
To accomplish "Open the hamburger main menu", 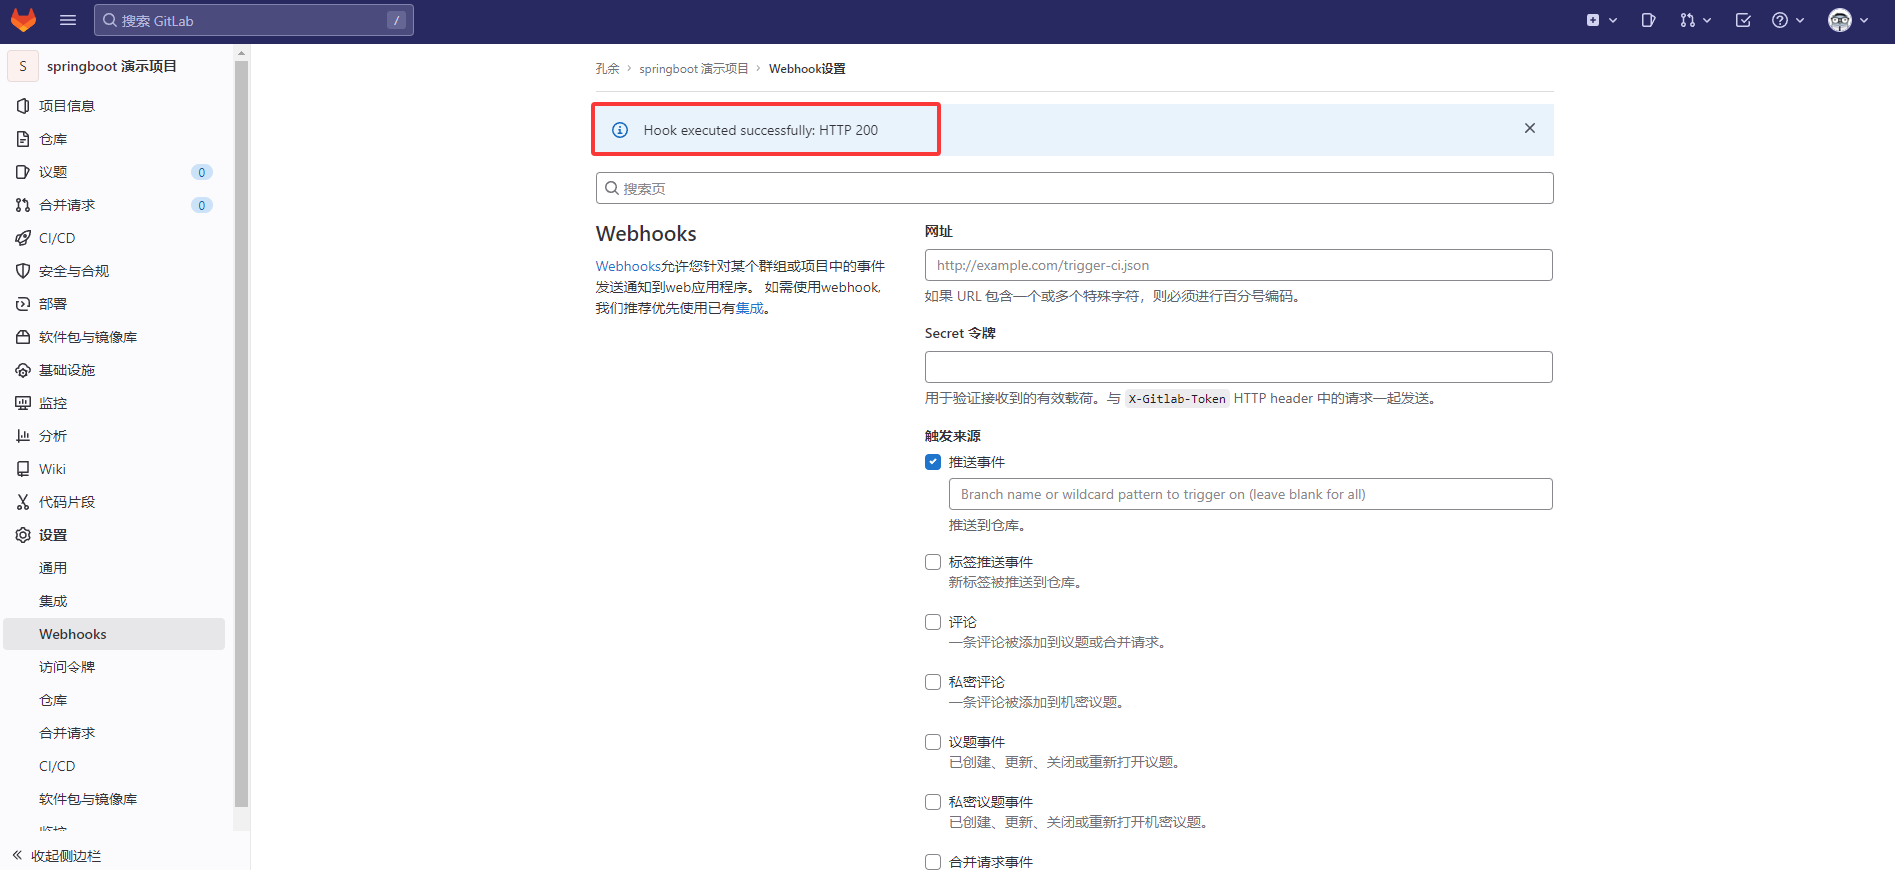I will click(68, 20).
